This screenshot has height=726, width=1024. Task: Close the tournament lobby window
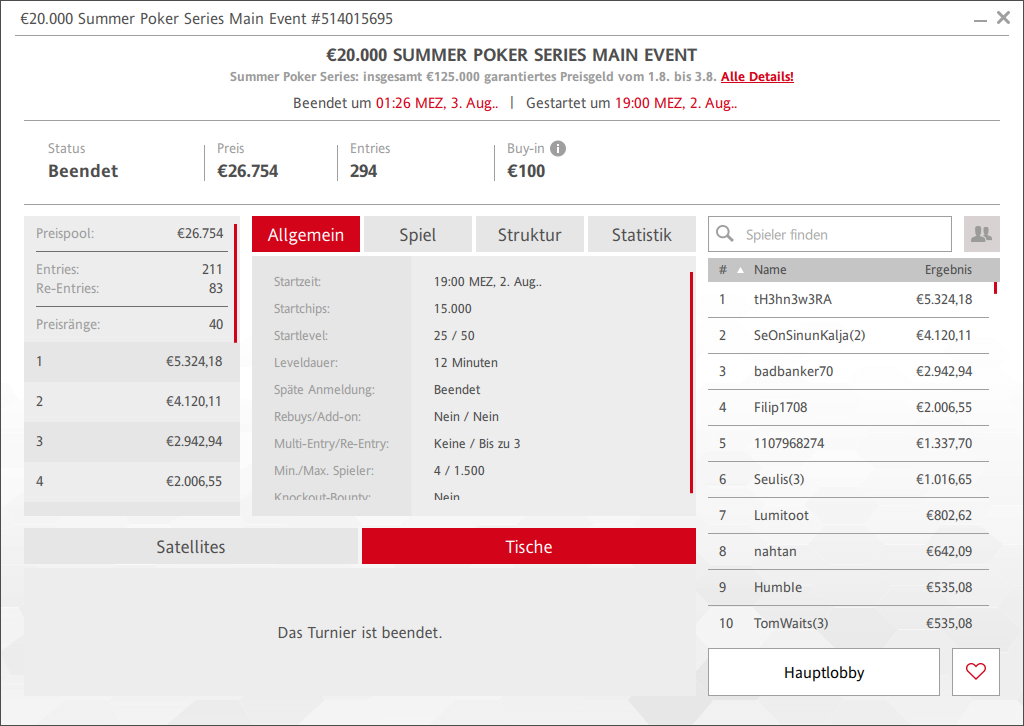point(1003,18)
